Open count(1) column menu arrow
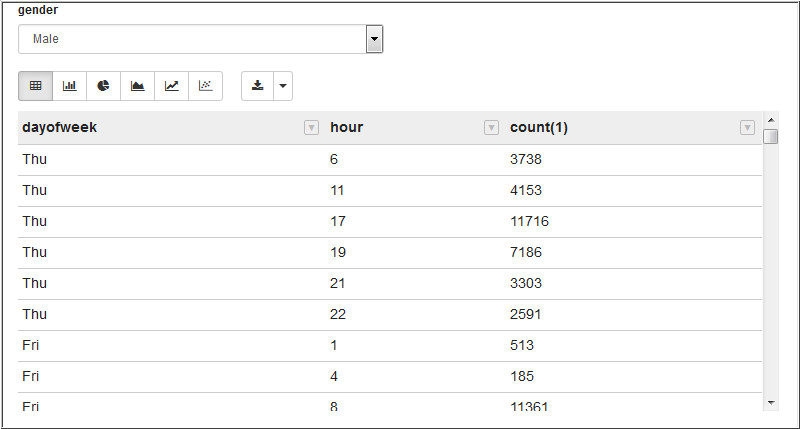Viewport: 800px width, 429px height. (x=747, y=128)
